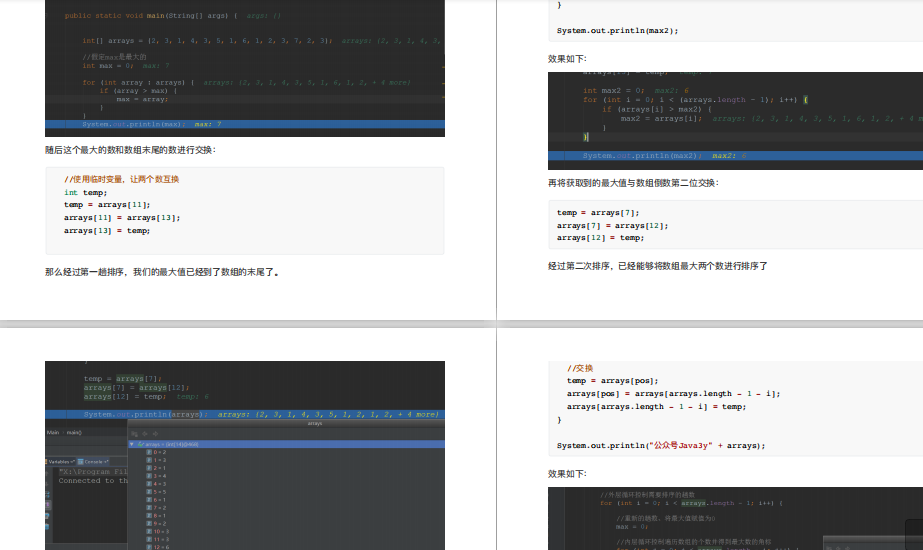
Task: Switch to the Console tab in debugger screenshot
Action: coord(93,462)
